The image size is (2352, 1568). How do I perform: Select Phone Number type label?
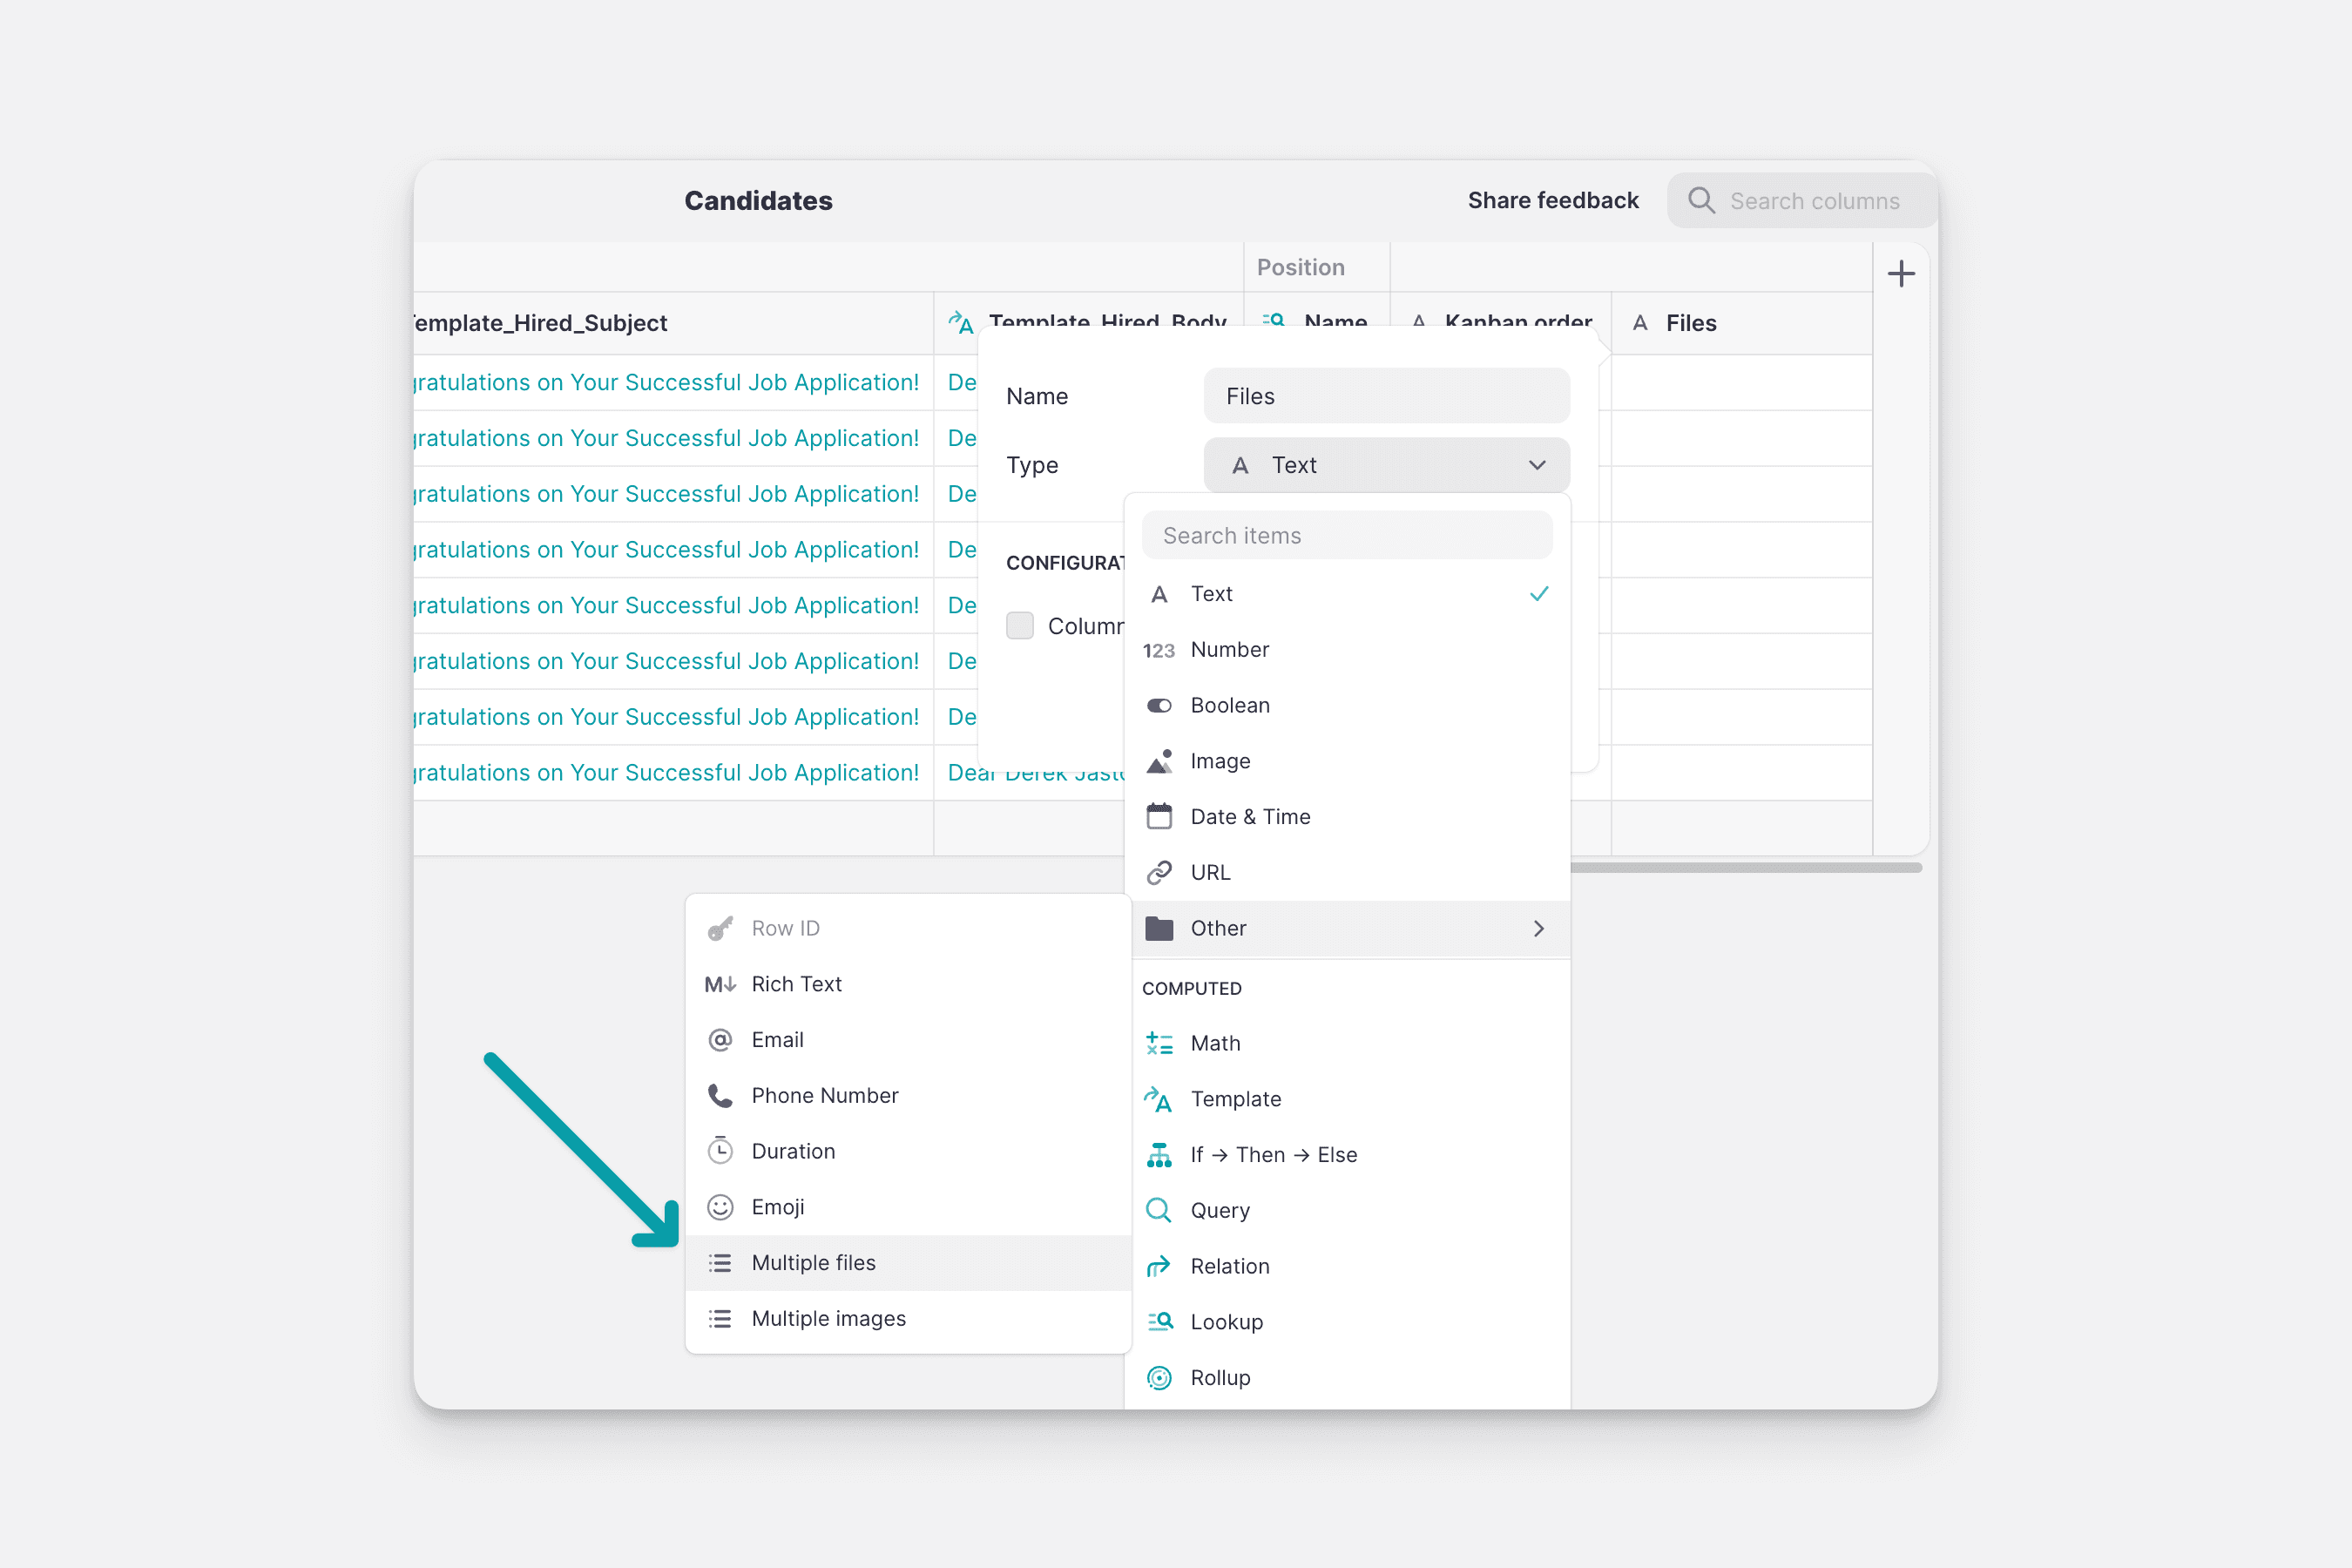coord(825,1096)
